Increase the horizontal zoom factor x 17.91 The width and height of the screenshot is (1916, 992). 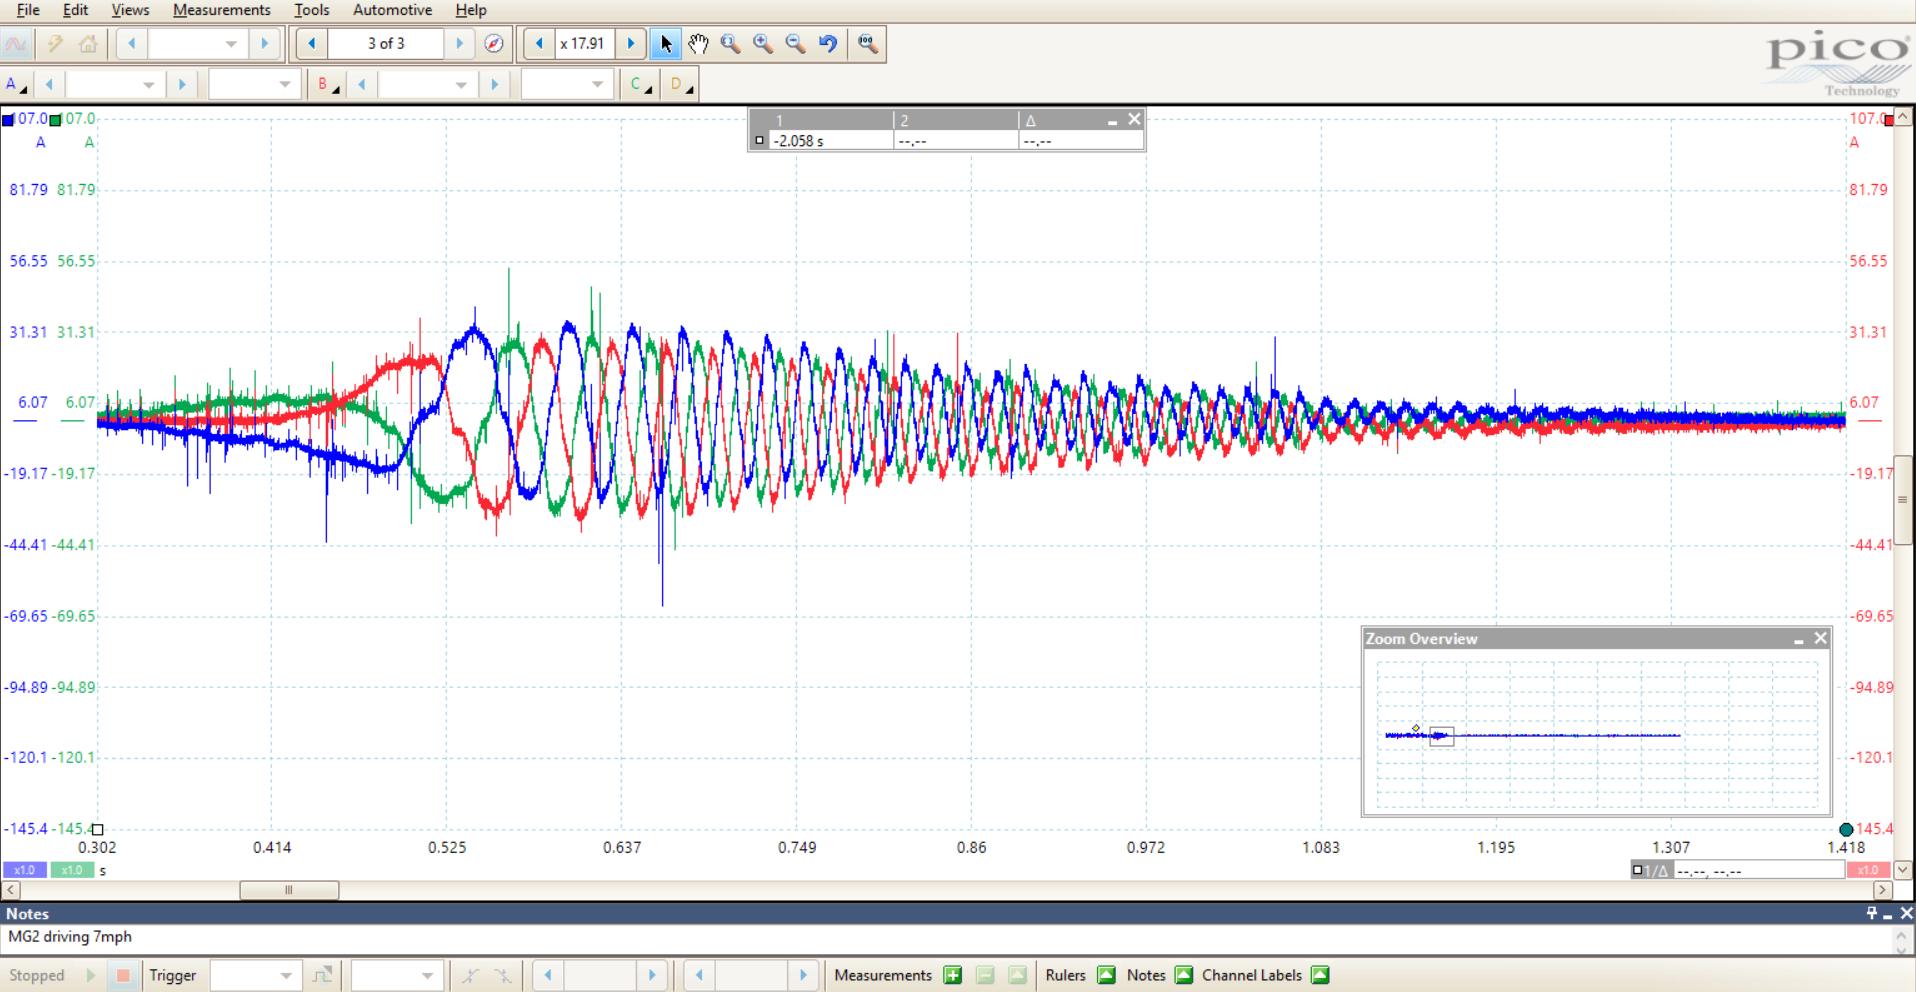pyautogui.click(x=631, y=44)
